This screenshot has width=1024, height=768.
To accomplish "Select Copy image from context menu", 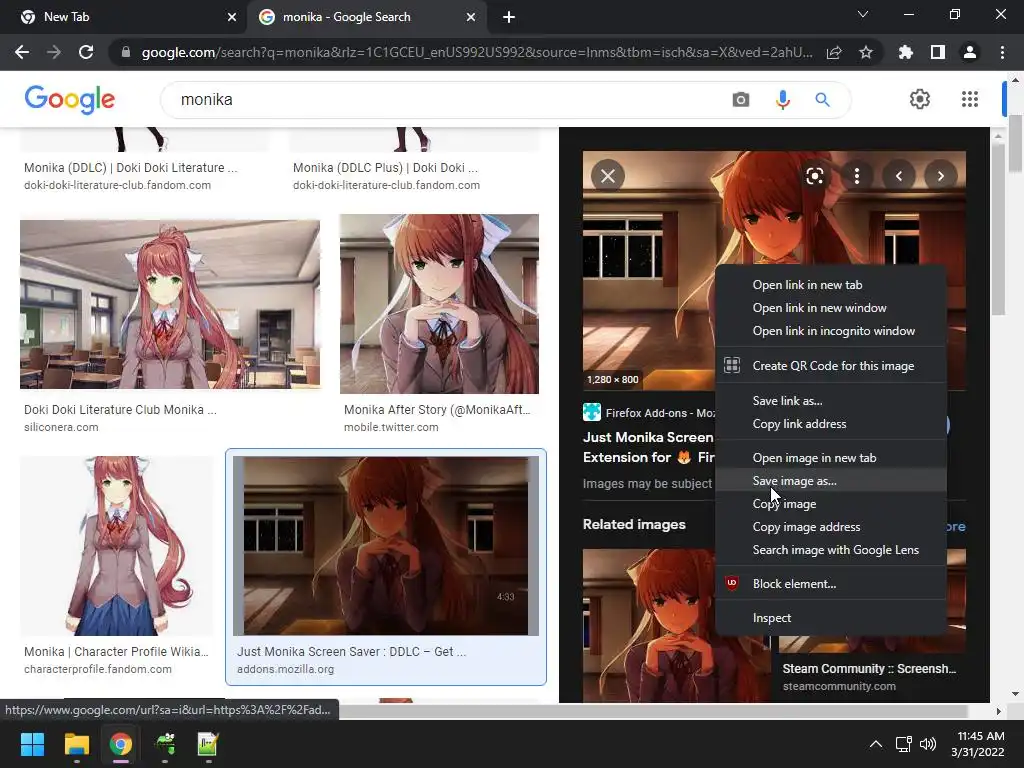I will [x=831, y=504].
